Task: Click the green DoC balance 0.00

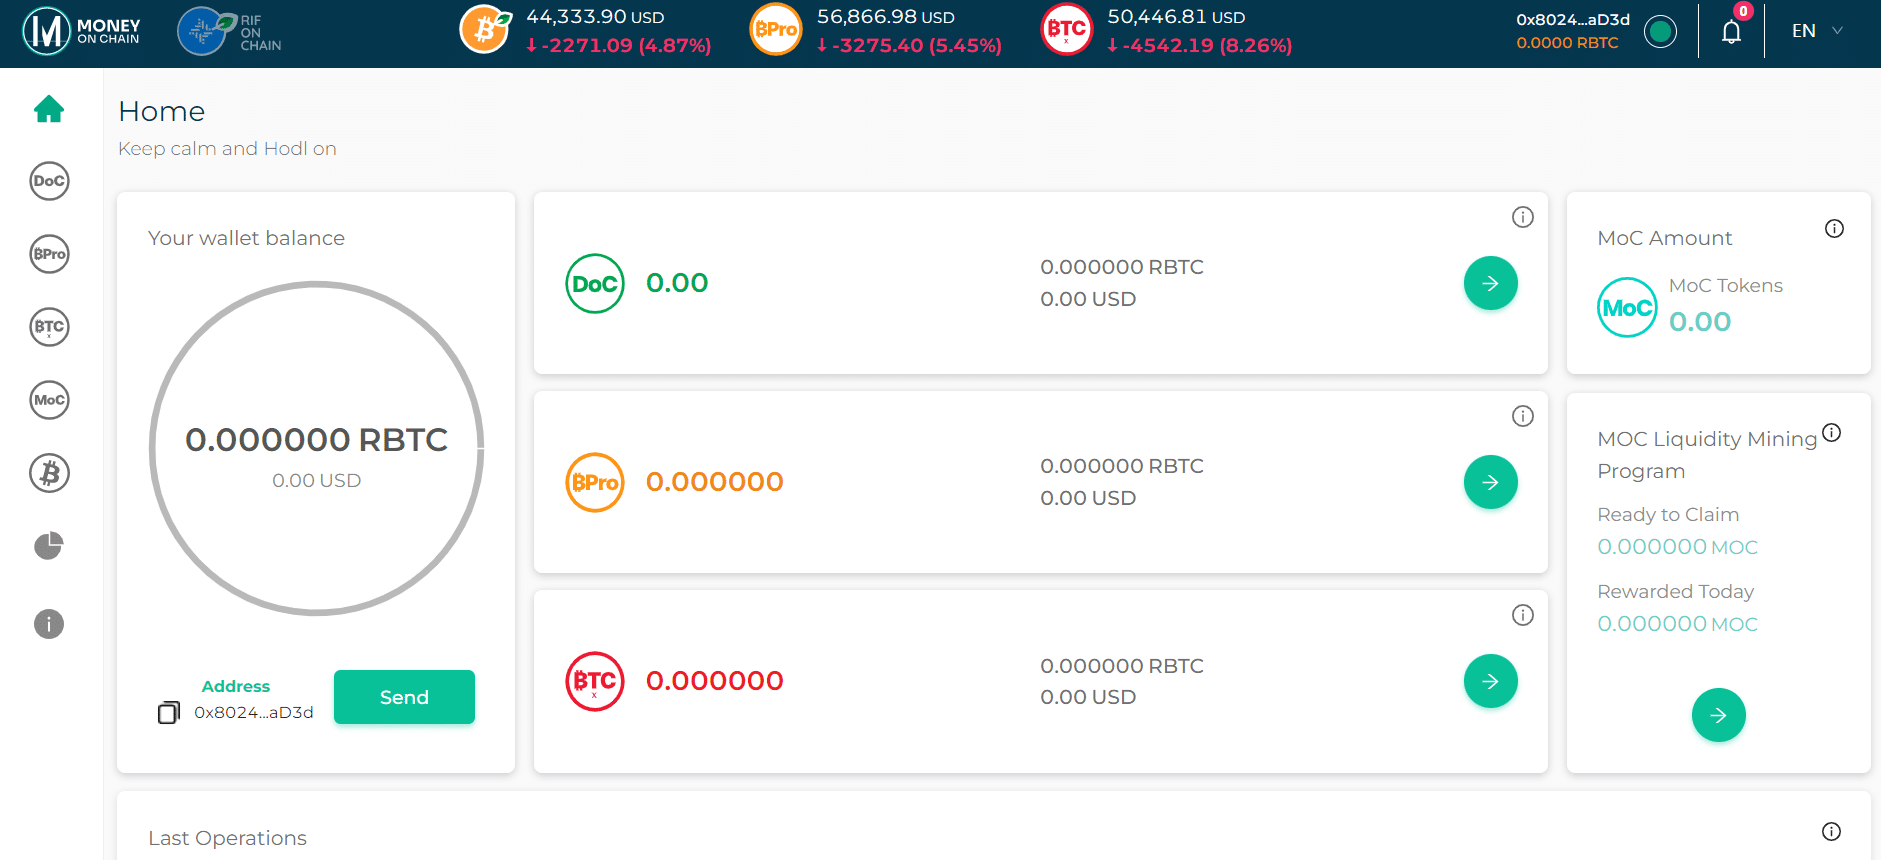Action: tap(677, 283)
